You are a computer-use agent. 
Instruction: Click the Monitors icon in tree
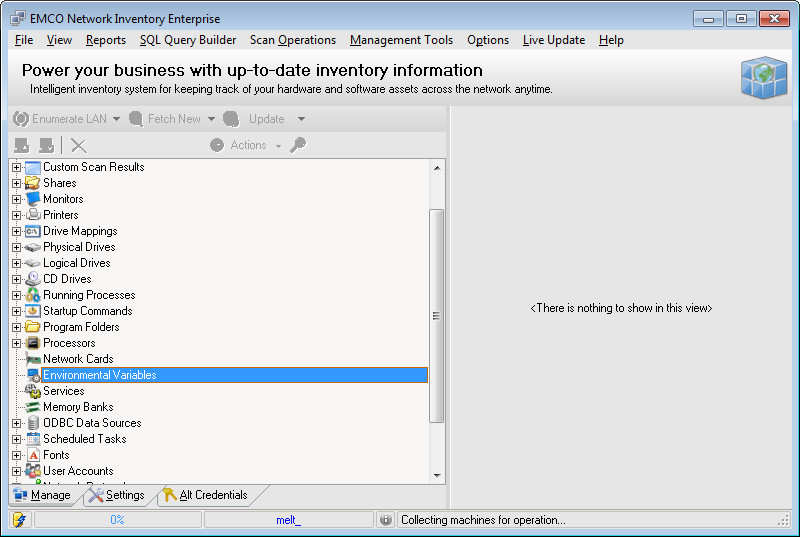coord(33,199)
